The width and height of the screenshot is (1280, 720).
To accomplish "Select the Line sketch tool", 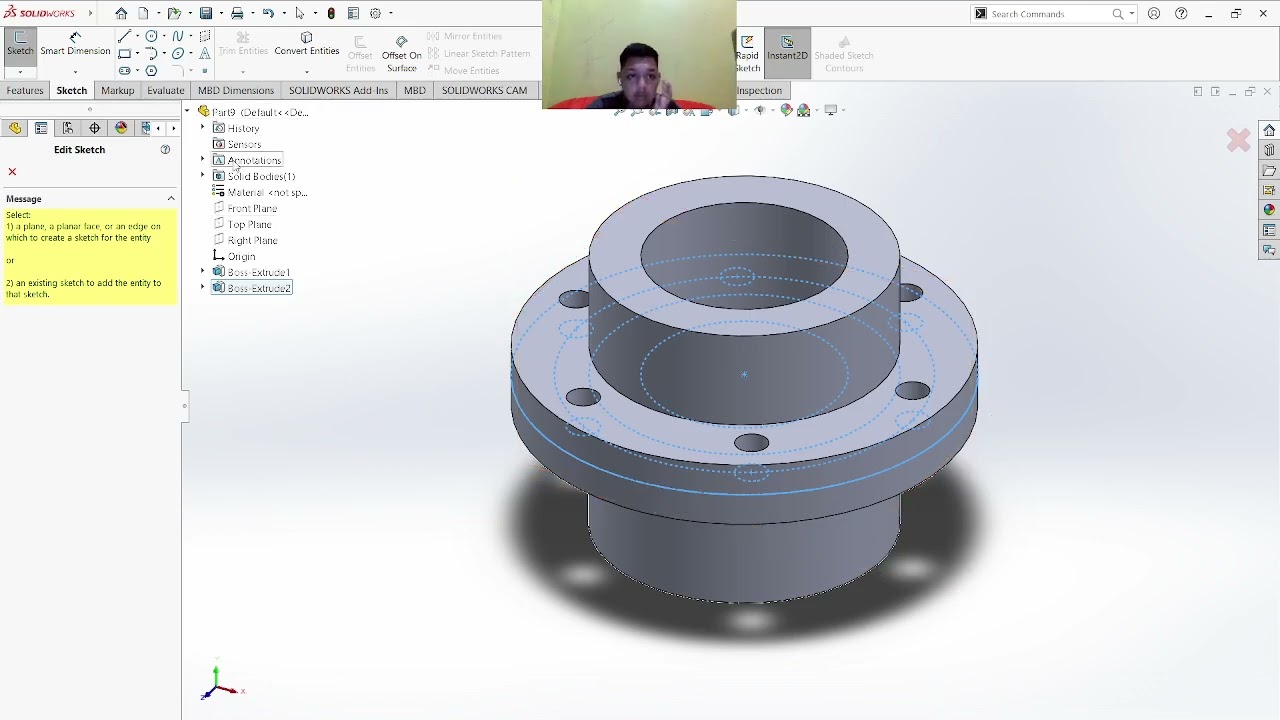I will pyautogui.click(x=124, y=36).
